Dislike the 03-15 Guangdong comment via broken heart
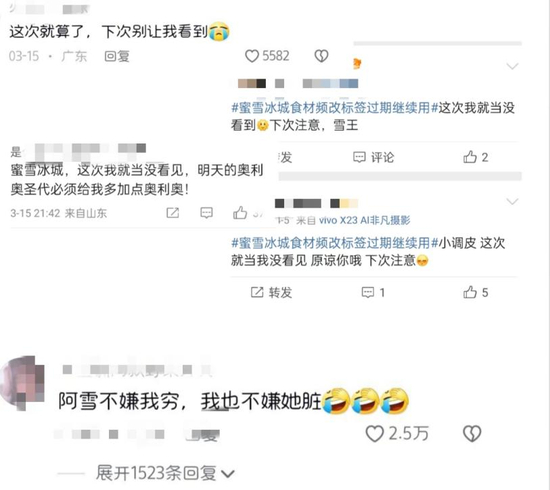550x490 pixels. tap(321, 56)
